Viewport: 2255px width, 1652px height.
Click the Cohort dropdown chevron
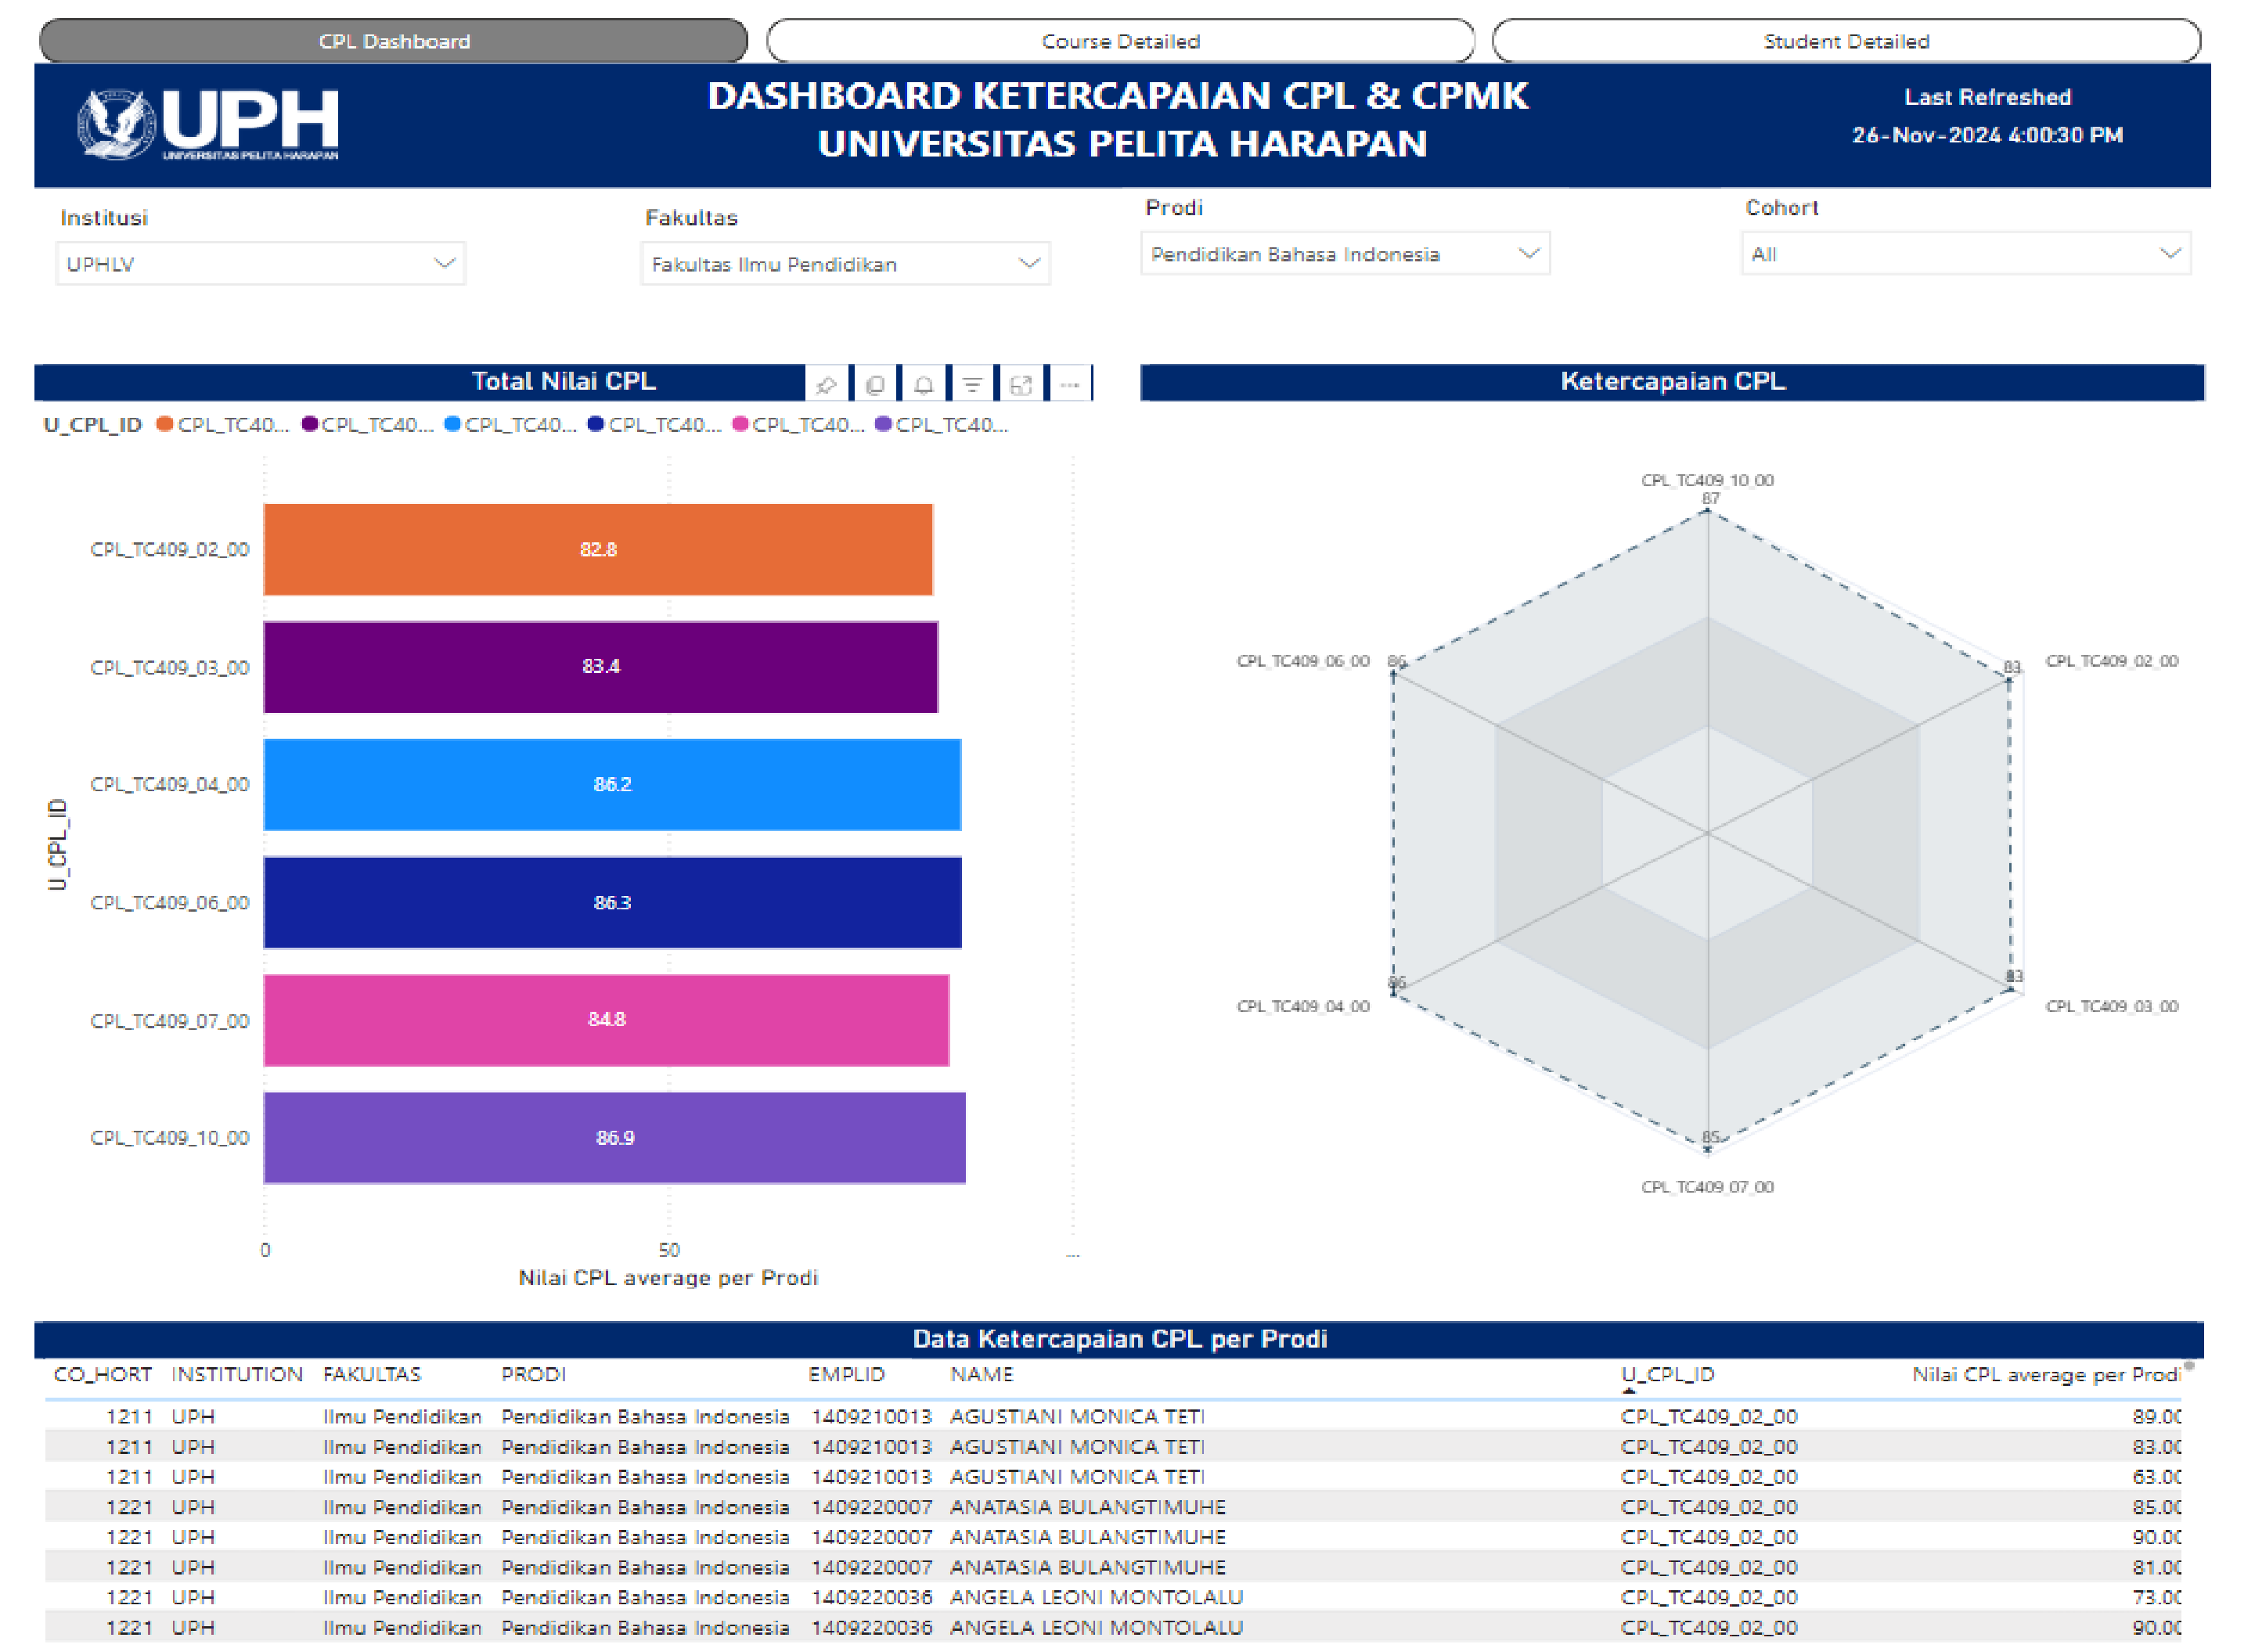click(2171, 253)
